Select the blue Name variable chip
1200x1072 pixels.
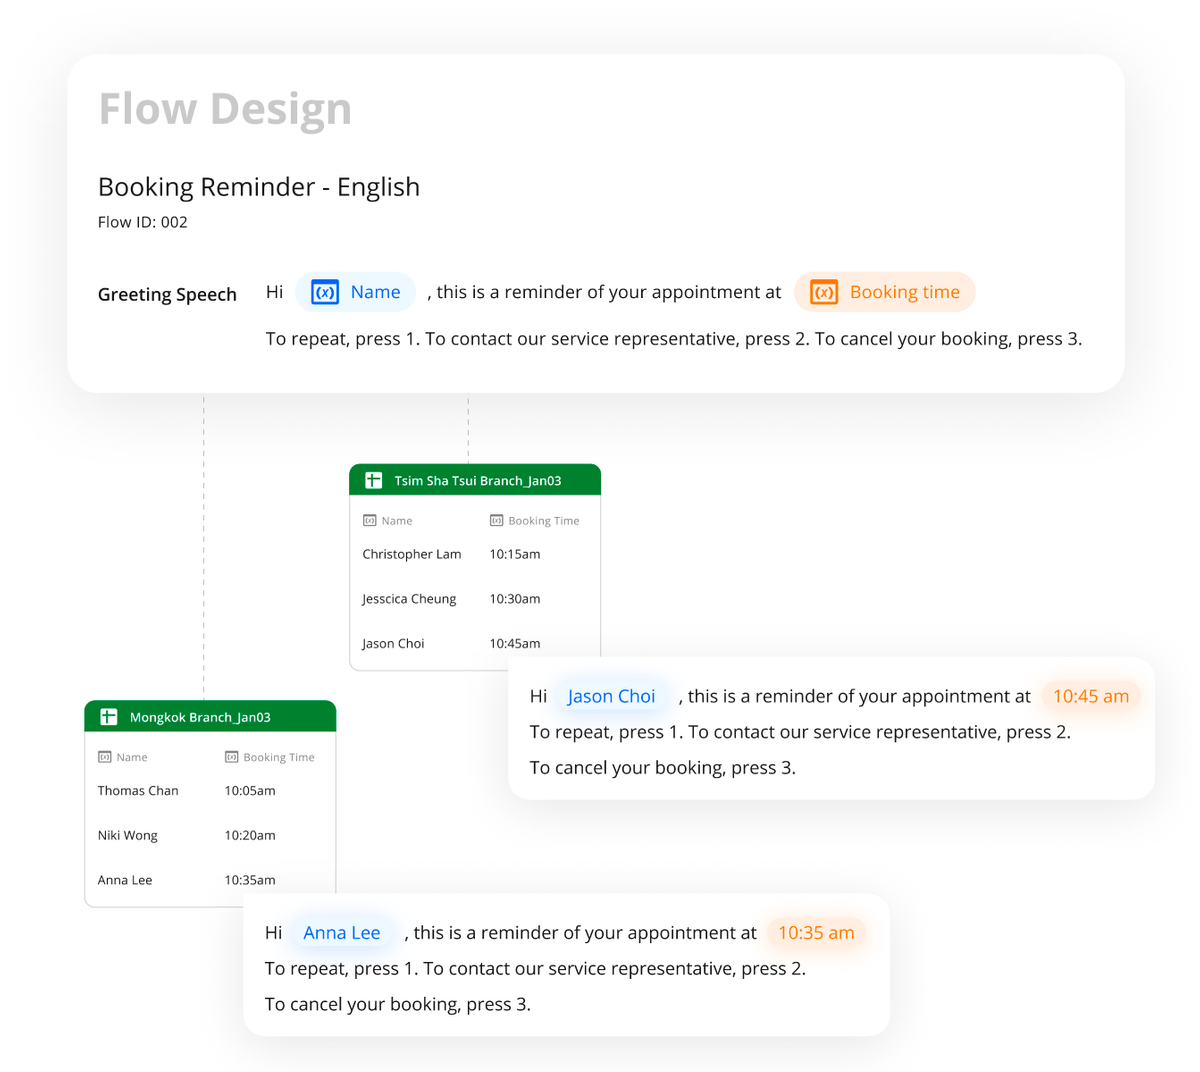356,292
